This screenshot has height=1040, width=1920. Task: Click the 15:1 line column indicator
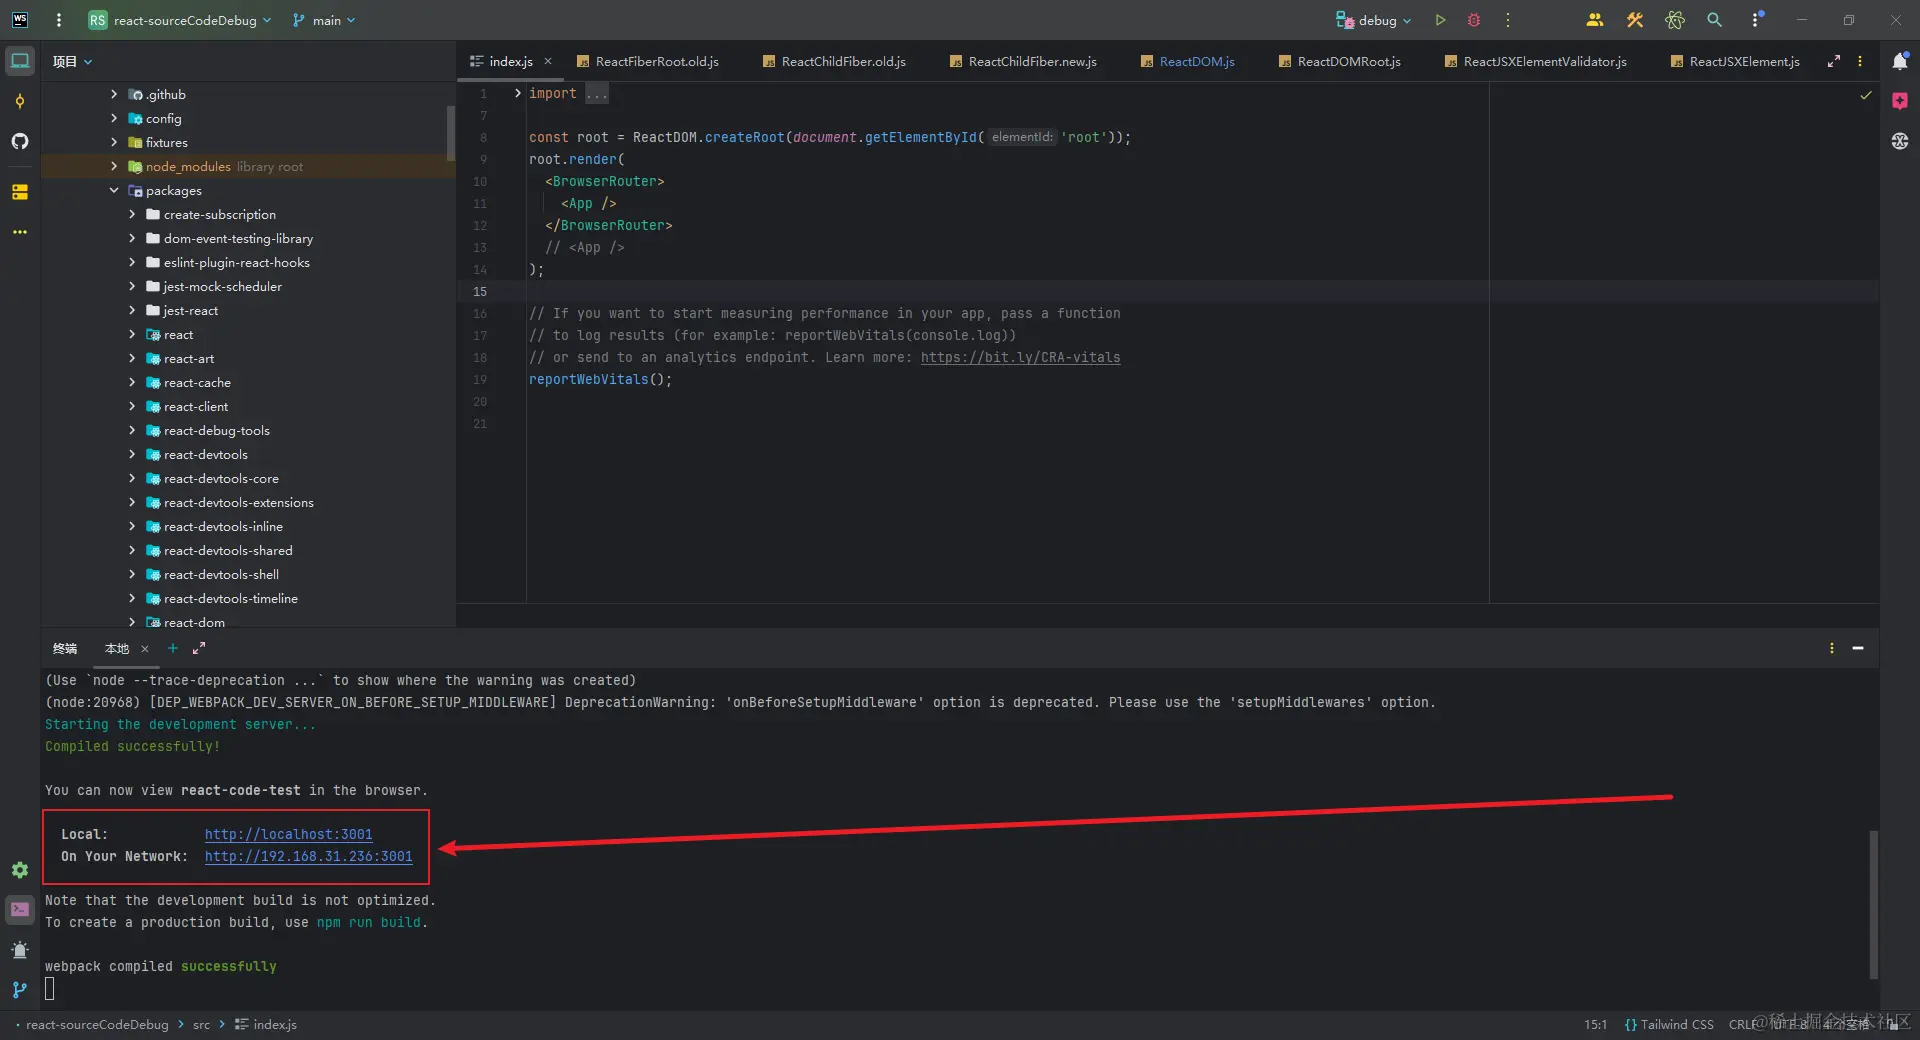point(1595,1024)
